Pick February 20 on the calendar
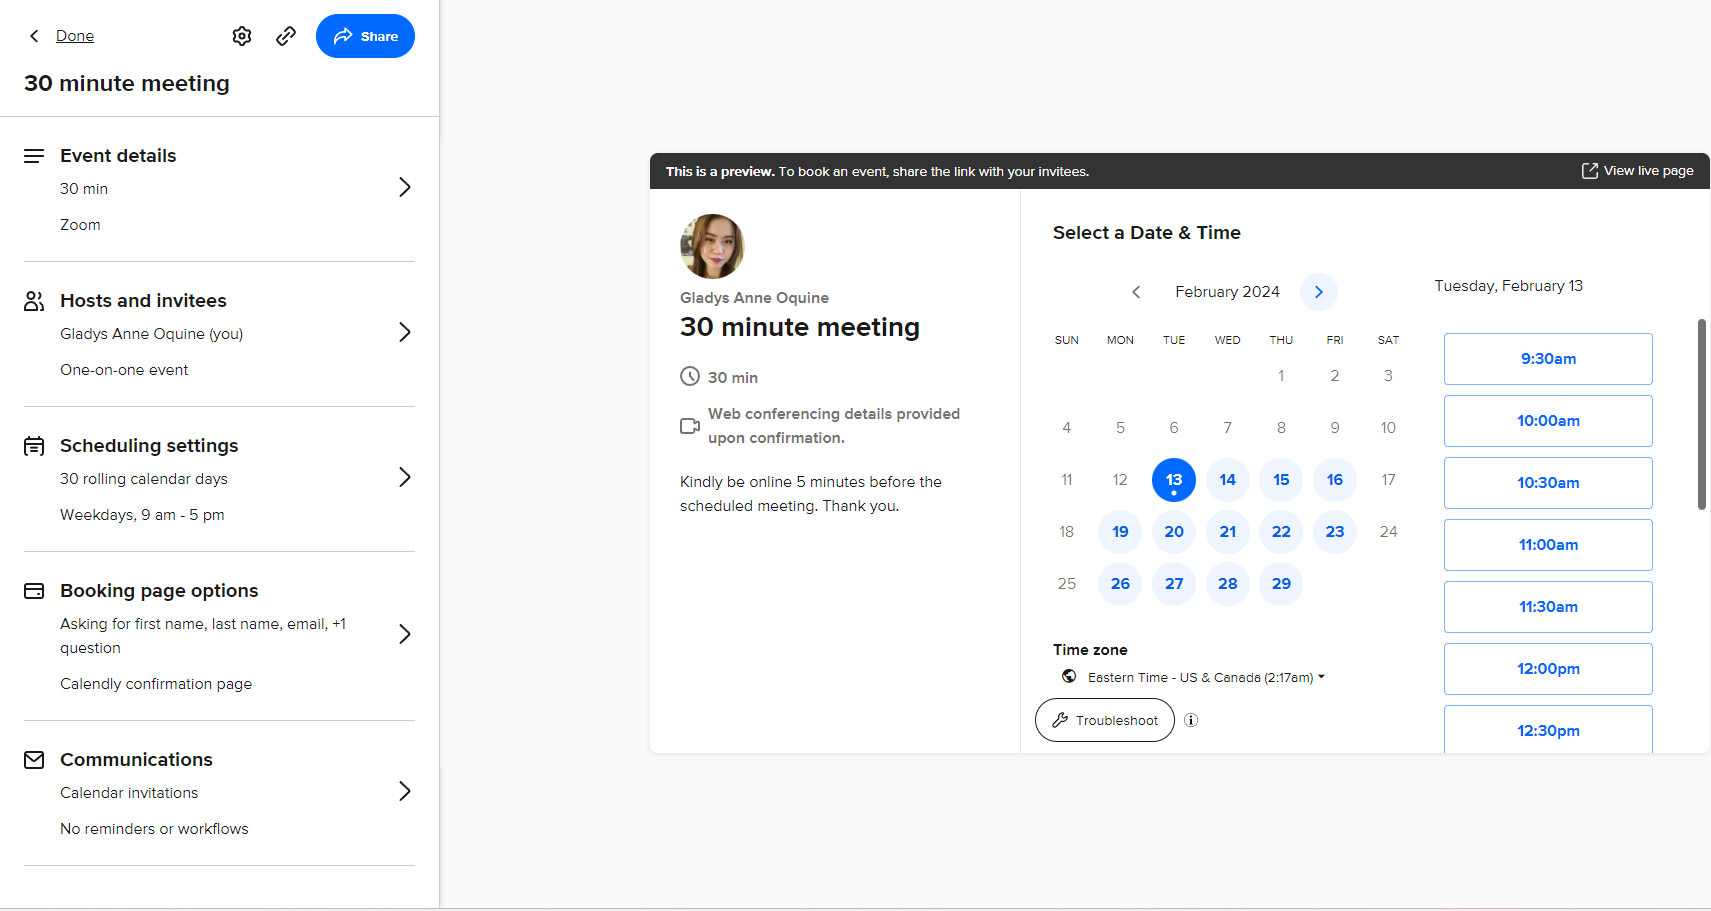Image resolution: width=1711 pixels, height=911 pixels. pyautogui.click(x=1174, y=532)
